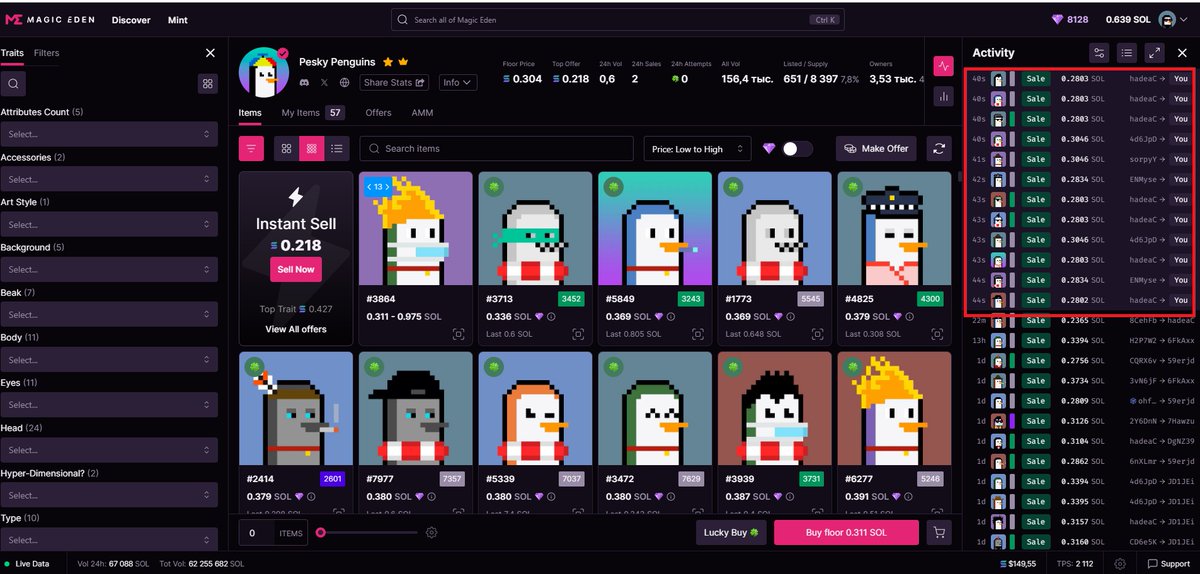Refresh the item listings

[x=939, y=148]
